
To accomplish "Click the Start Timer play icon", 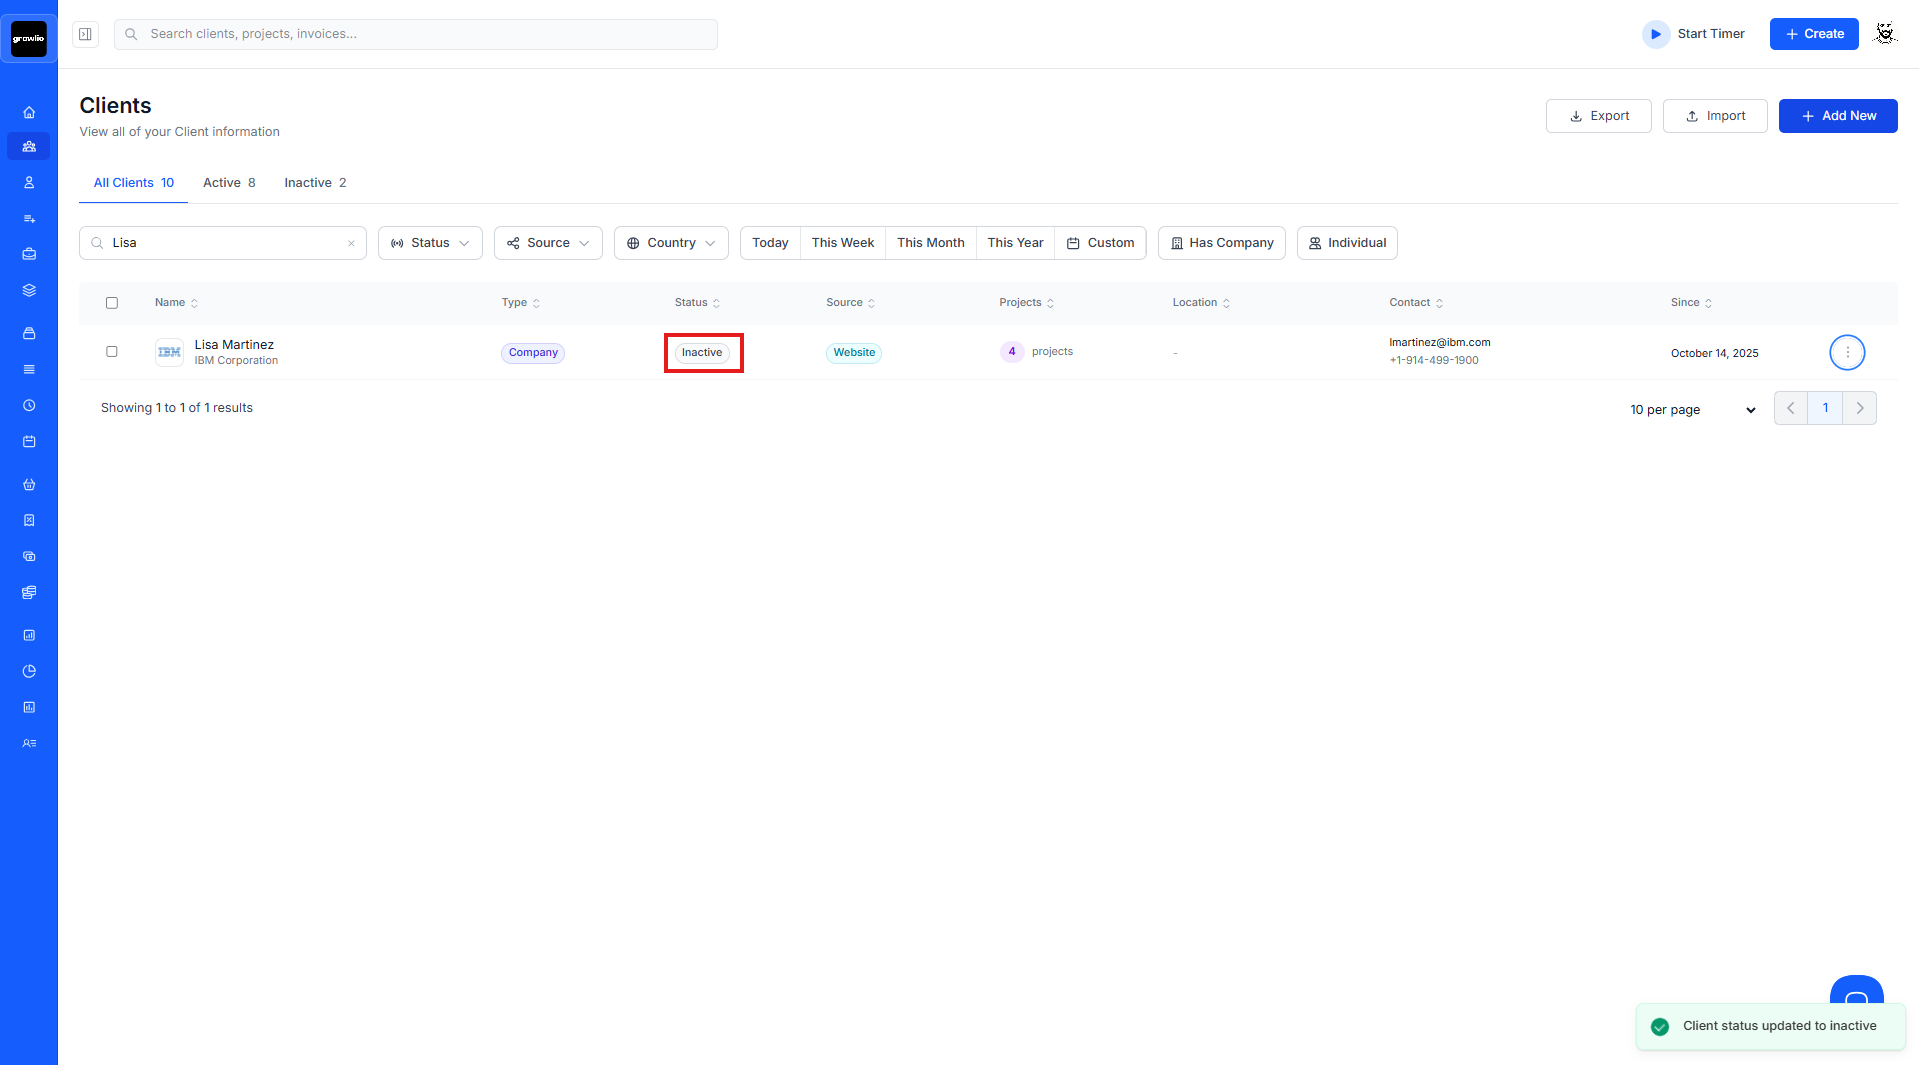I will 1656,34.
